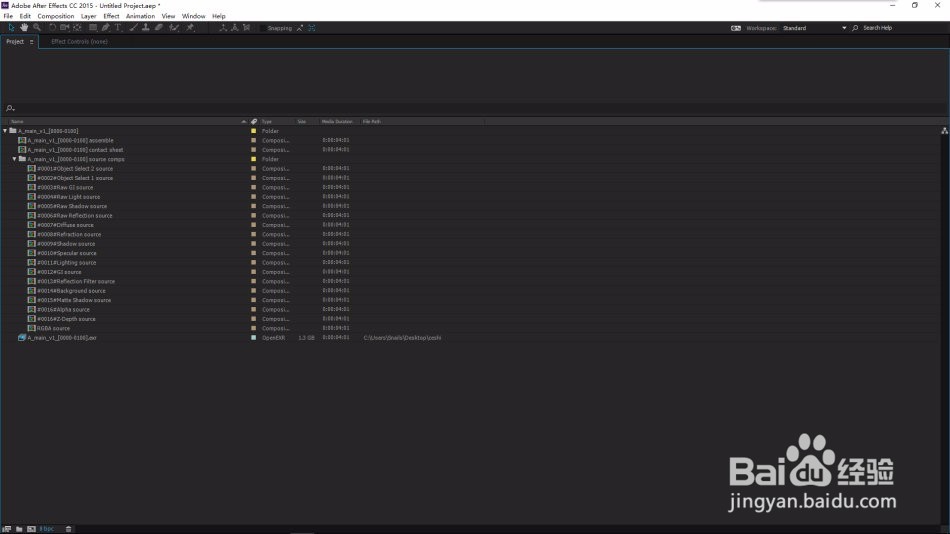The width and height of the screenshot is (950, 534).
Task: Select the Pen tool
Action: click(106, 28)
